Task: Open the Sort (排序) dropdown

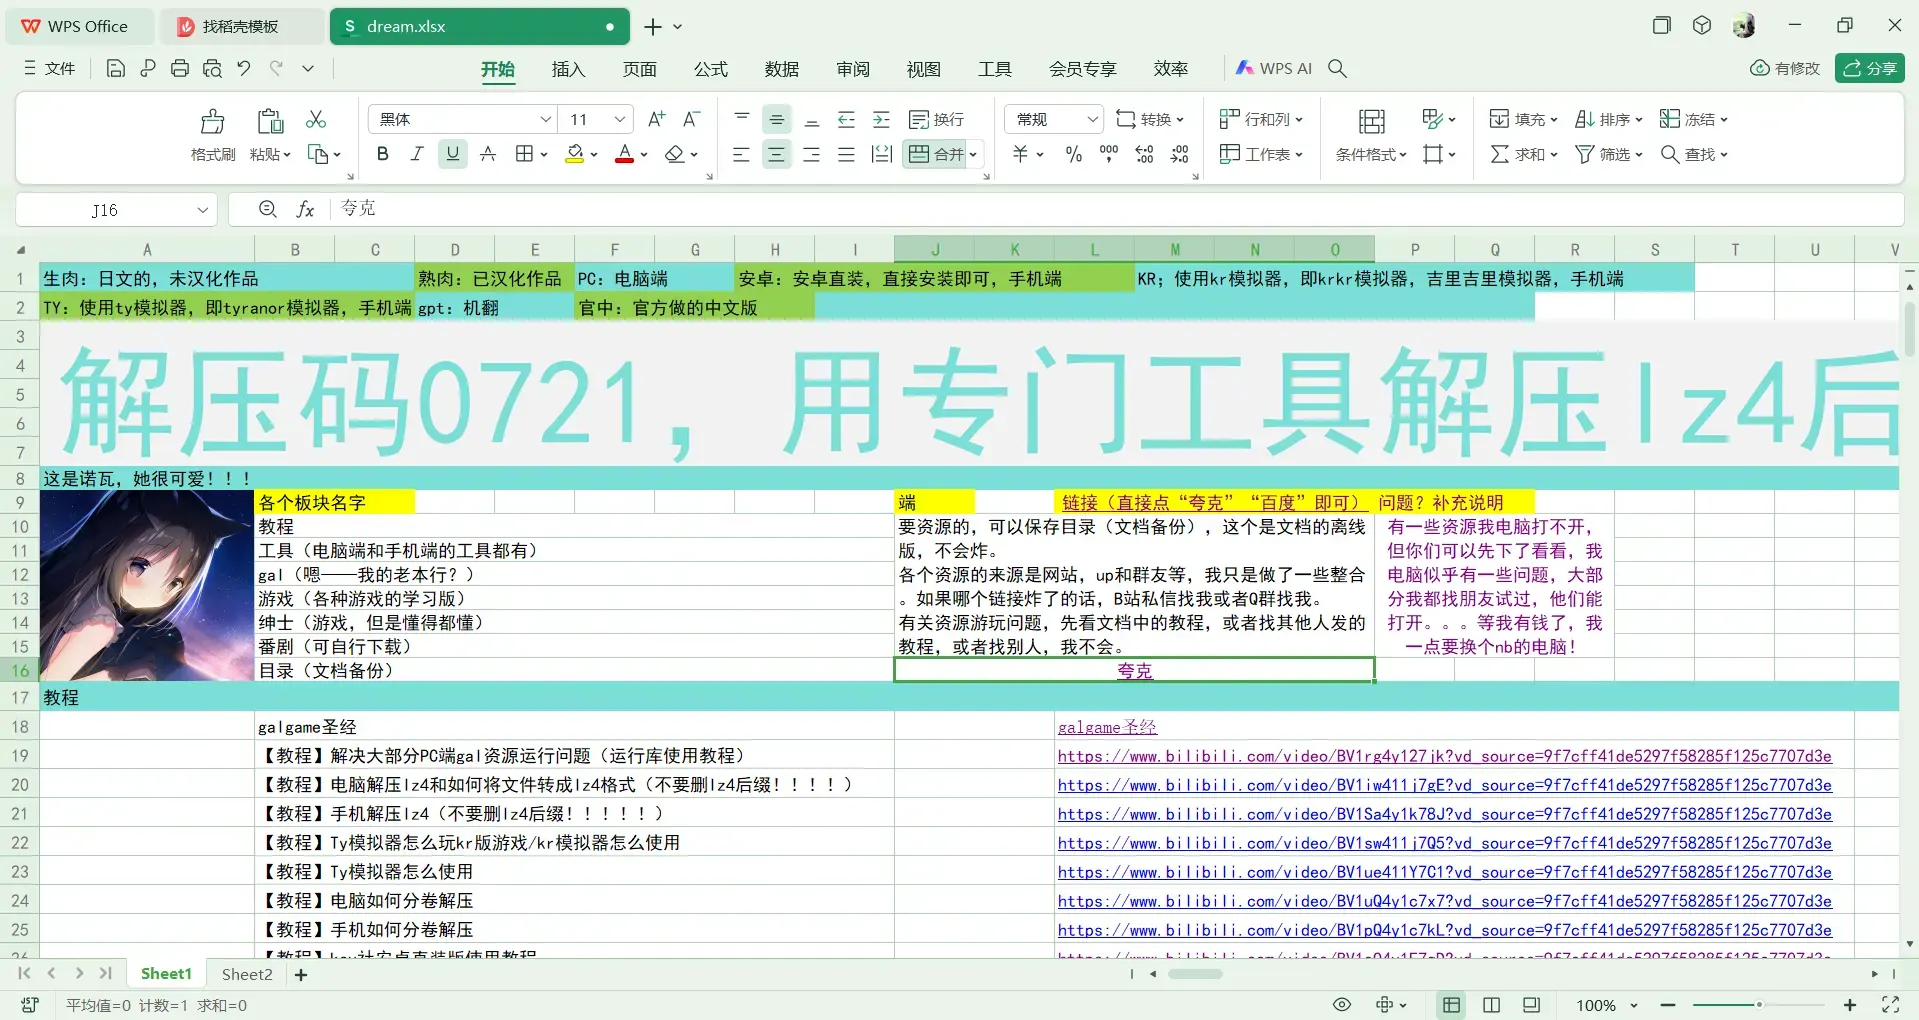Action: click(1608, 119)
